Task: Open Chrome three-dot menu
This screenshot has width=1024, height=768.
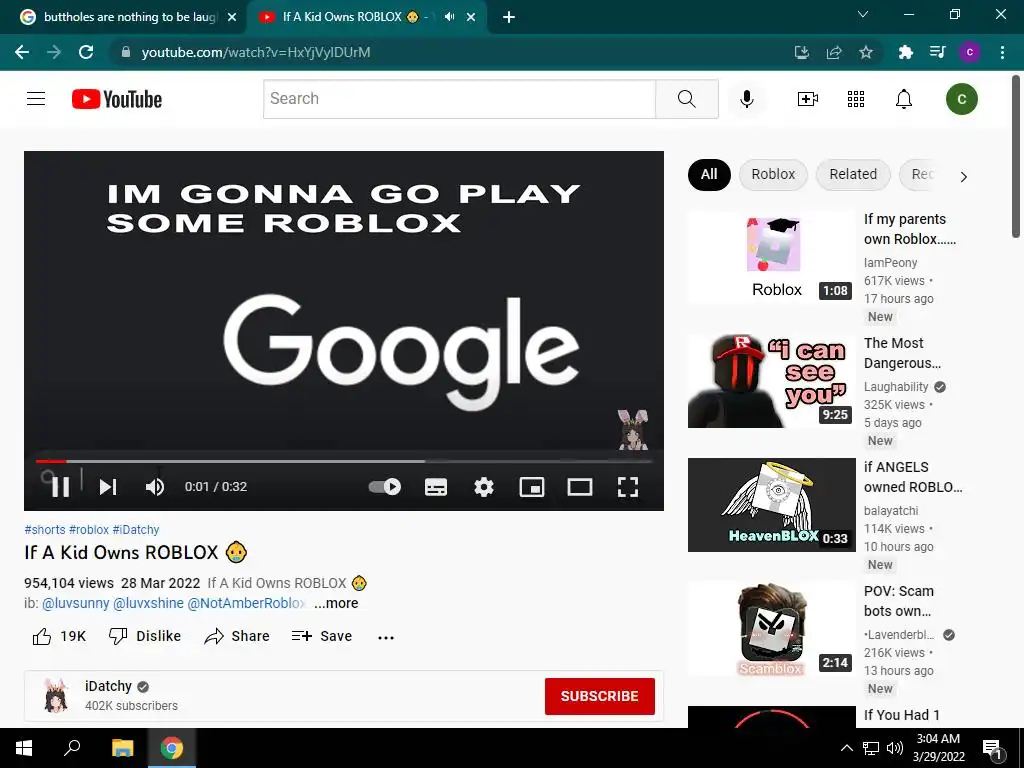Action: click(1002, 52)
